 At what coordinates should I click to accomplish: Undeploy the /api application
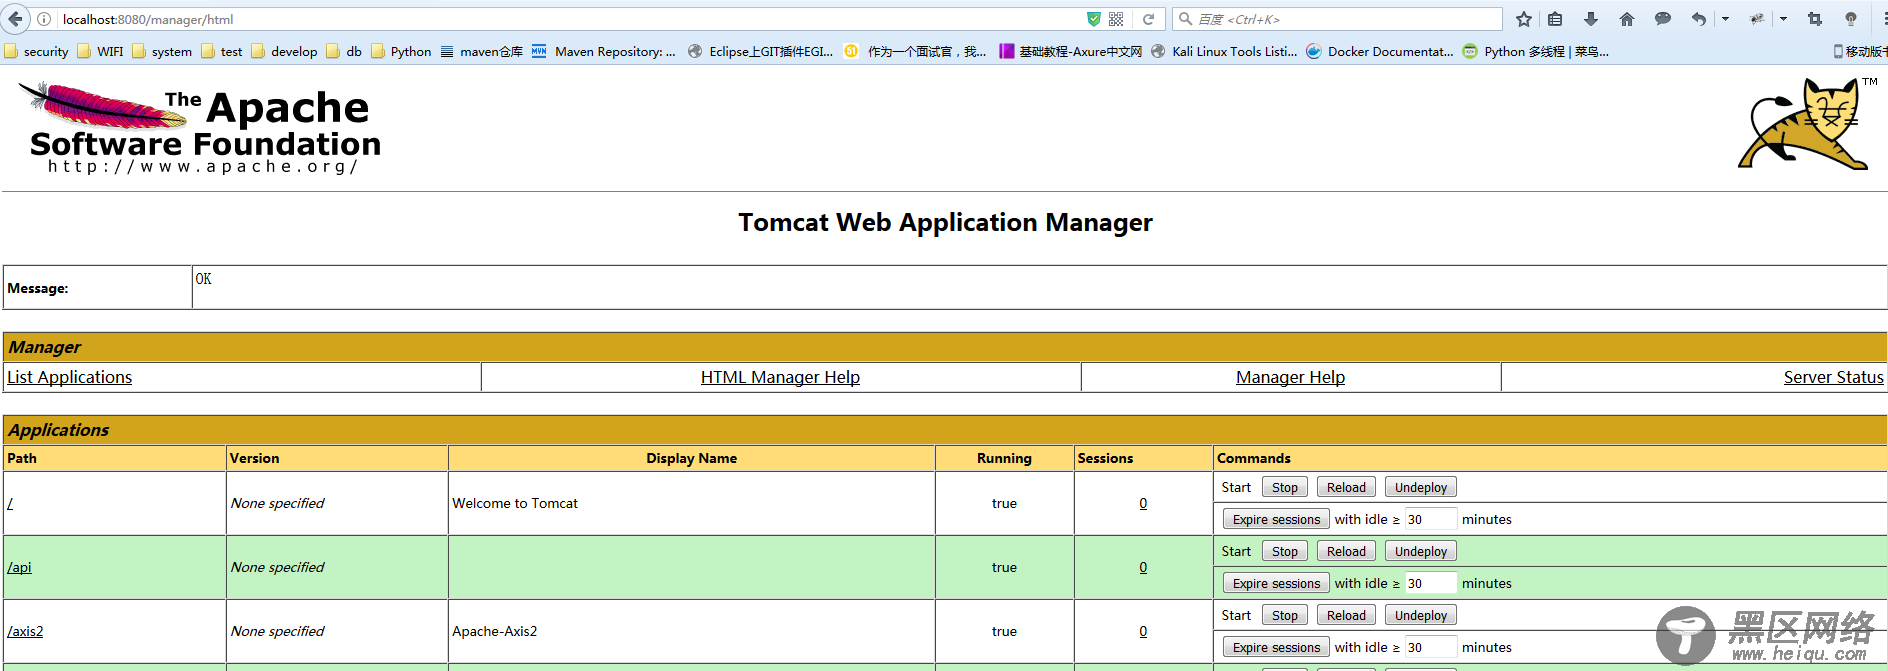click(x=1421, y=551)
